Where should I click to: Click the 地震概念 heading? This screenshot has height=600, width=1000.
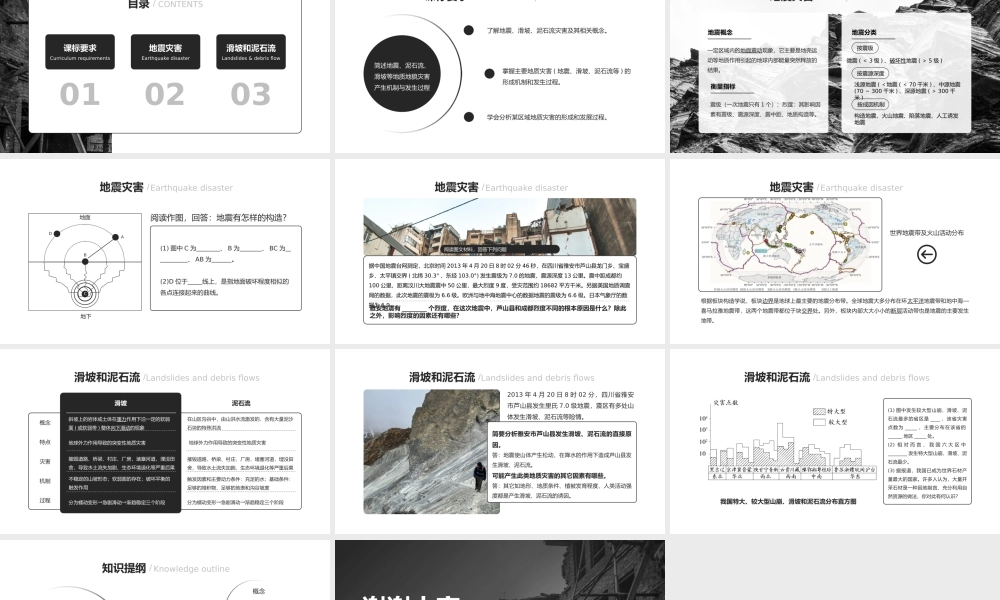[720, 32]
